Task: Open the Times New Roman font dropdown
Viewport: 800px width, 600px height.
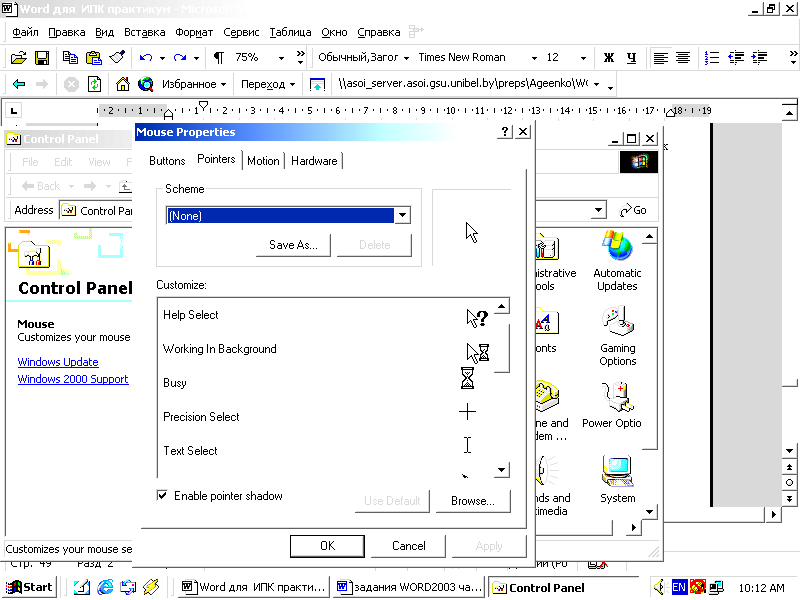Action: click(x=534, y=58)
